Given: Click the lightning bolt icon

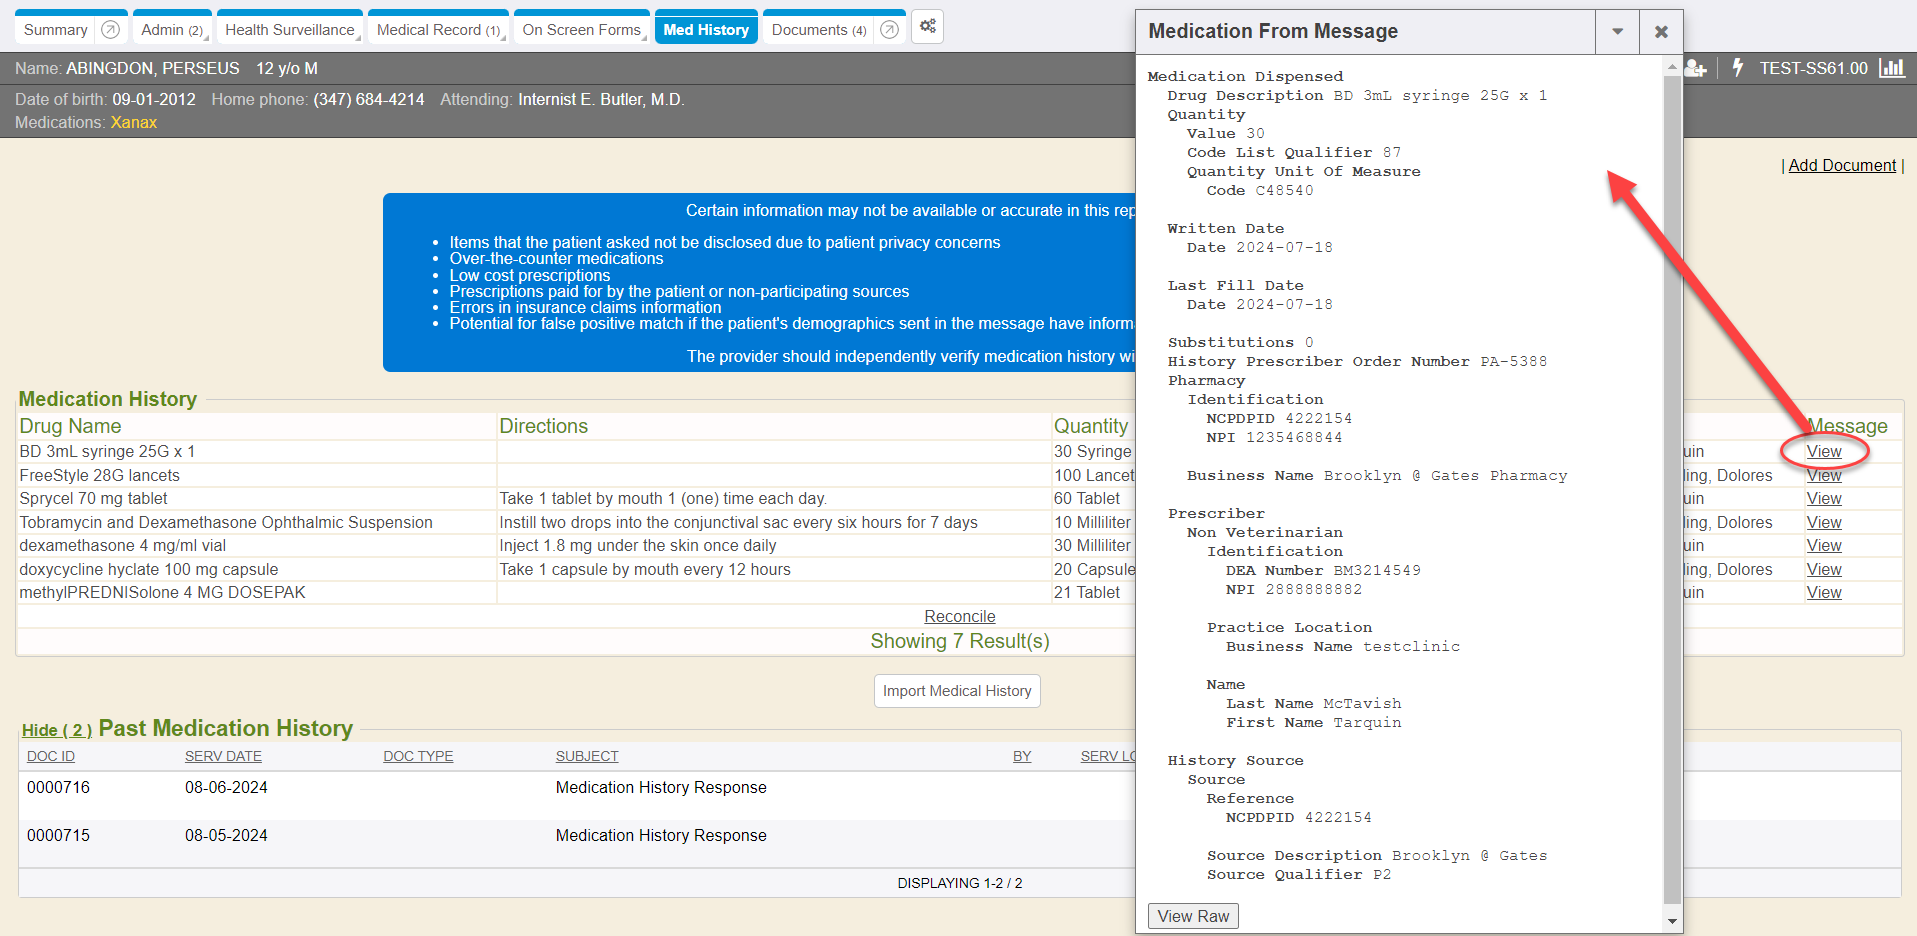Looking at the screenshot, I should tap(1738, 67).
